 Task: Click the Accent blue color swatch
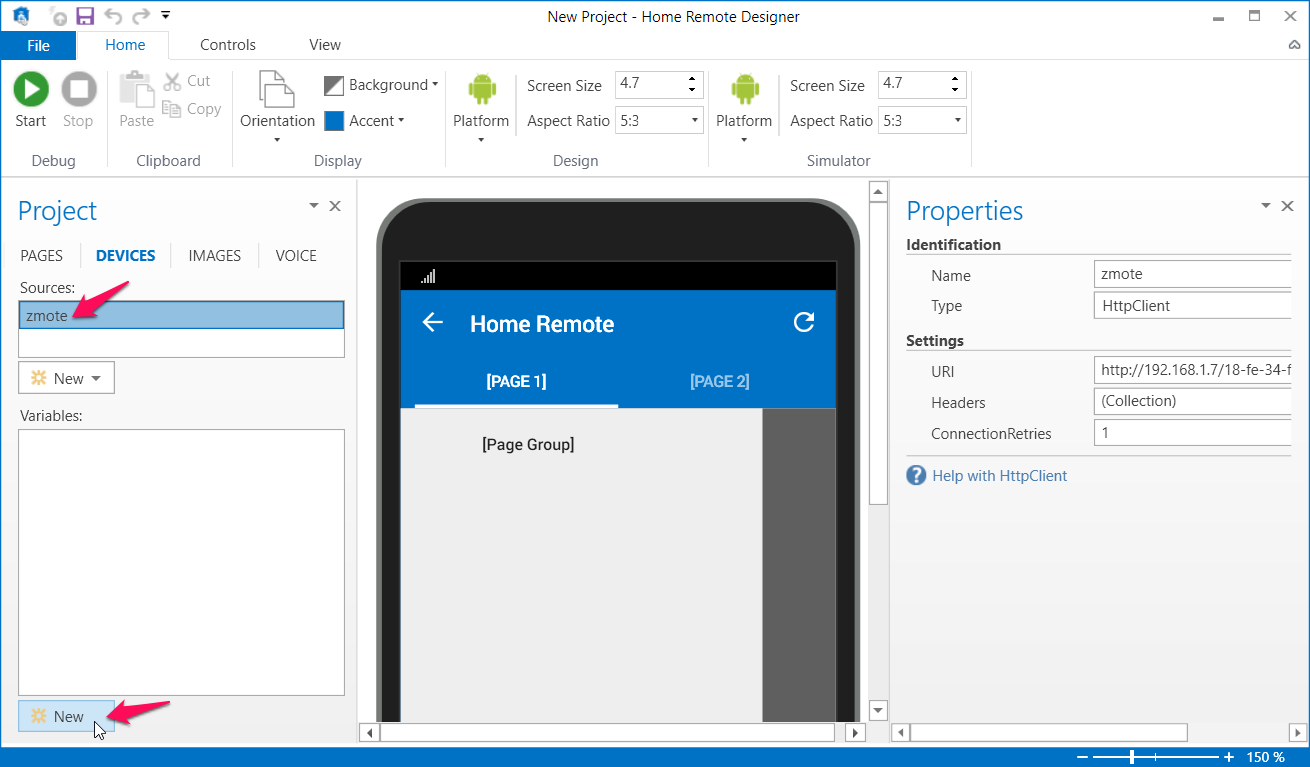(x=334, y=121)
